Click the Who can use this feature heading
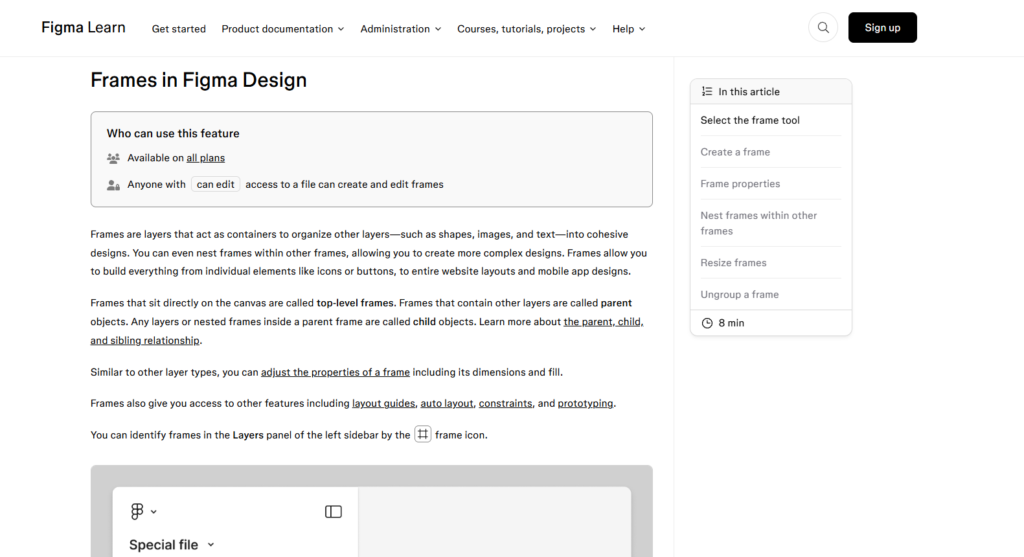 point(173,133)
